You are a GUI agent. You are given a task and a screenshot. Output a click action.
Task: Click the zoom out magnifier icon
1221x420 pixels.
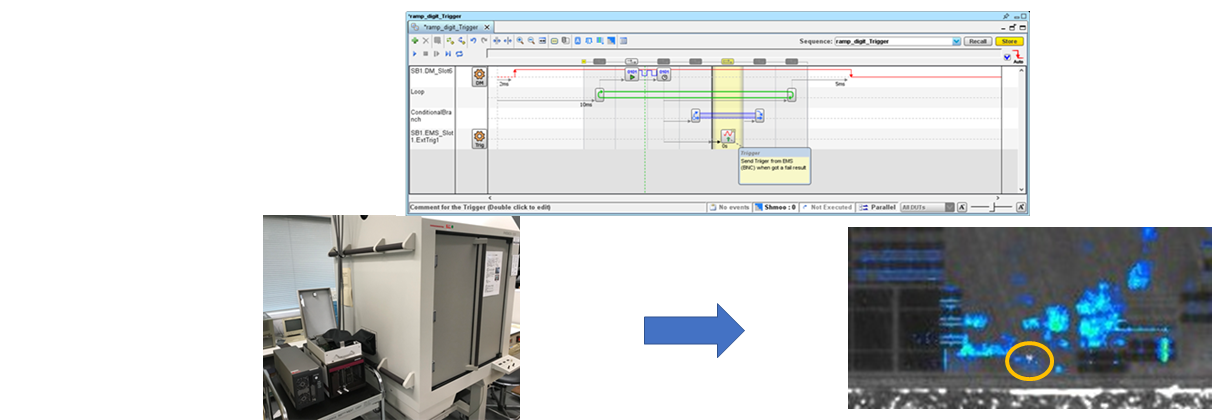[x=531, y=41]
